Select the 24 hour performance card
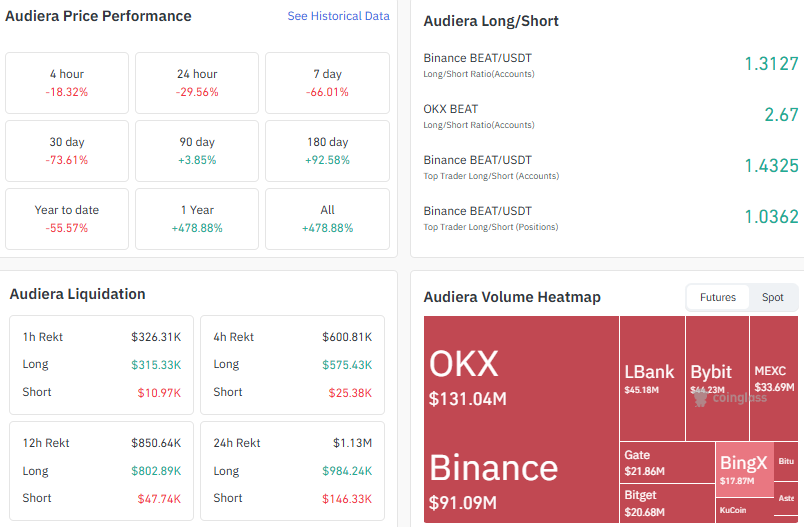 (197, 83)
